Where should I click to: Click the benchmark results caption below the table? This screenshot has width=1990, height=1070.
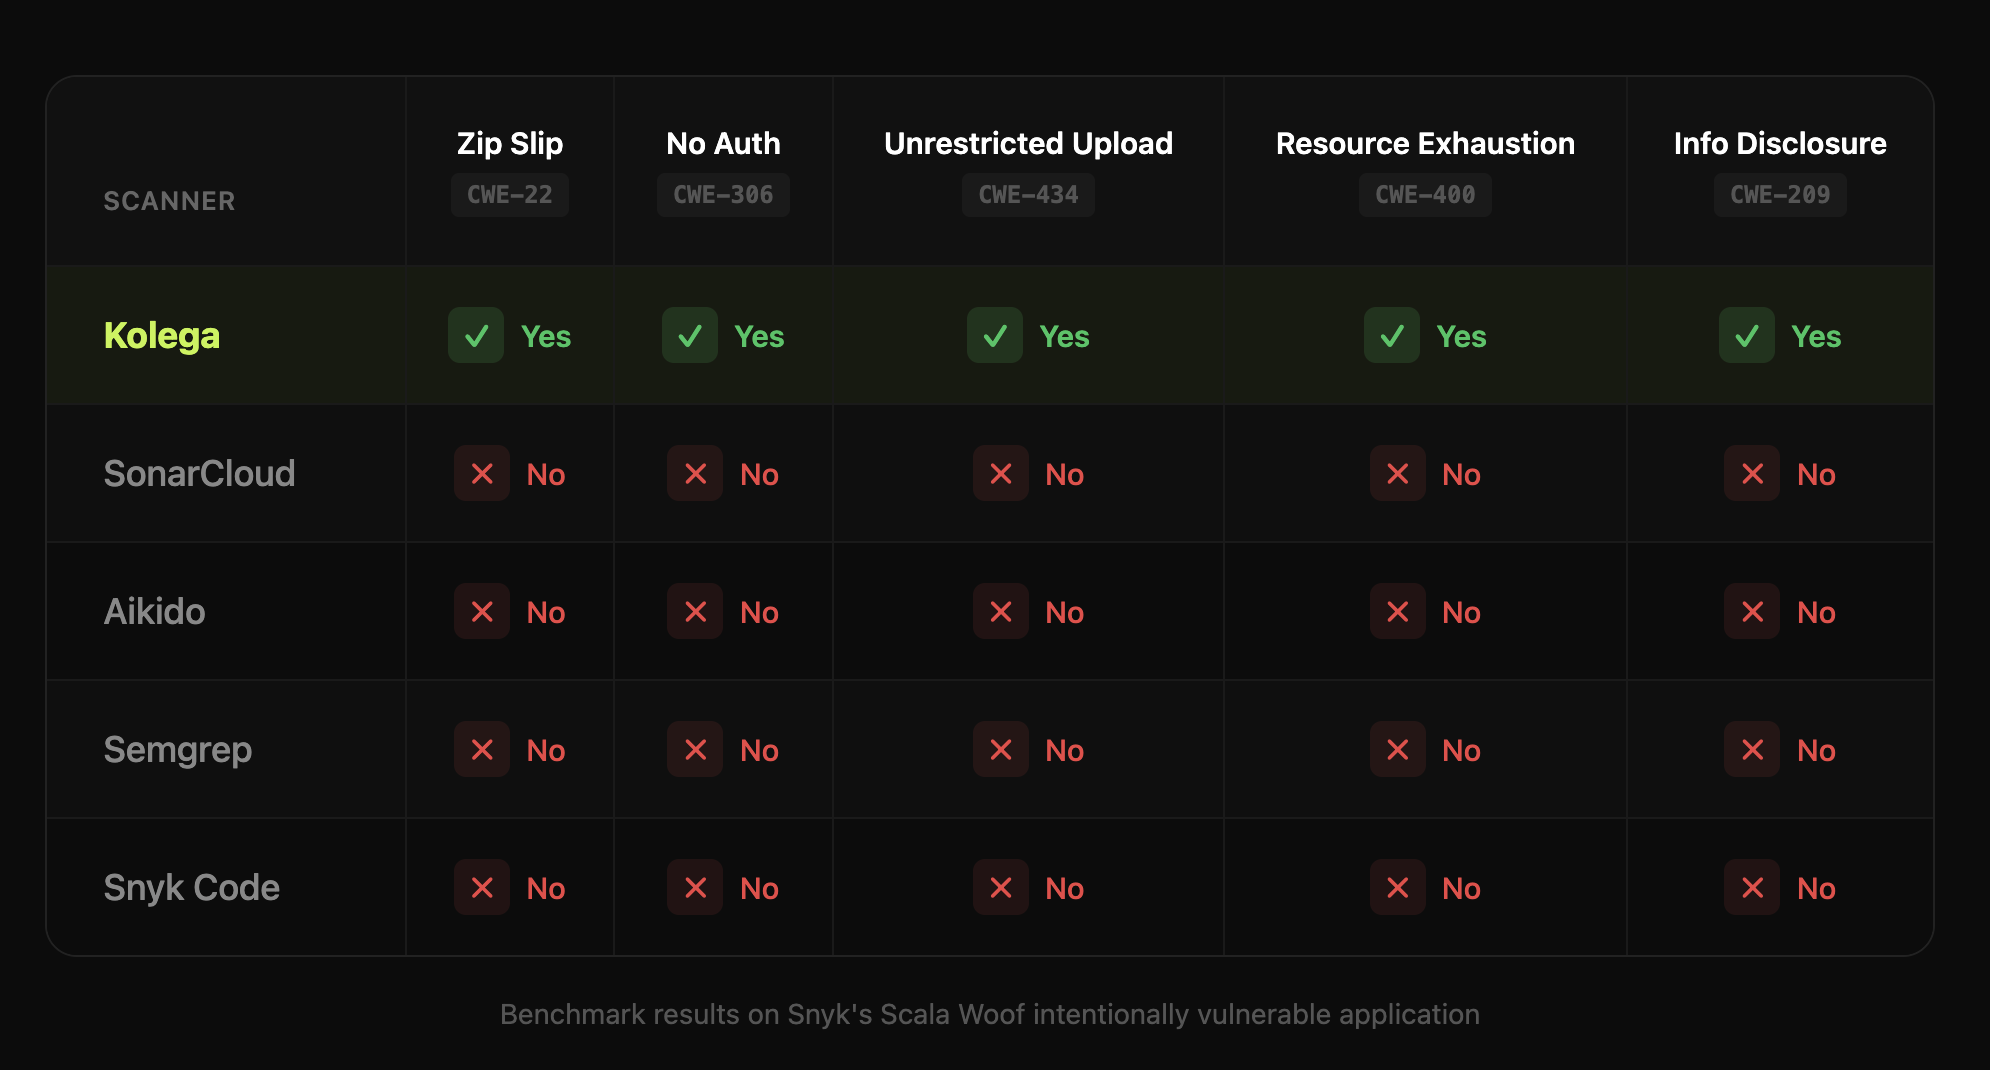click(x=990, y=1014)
